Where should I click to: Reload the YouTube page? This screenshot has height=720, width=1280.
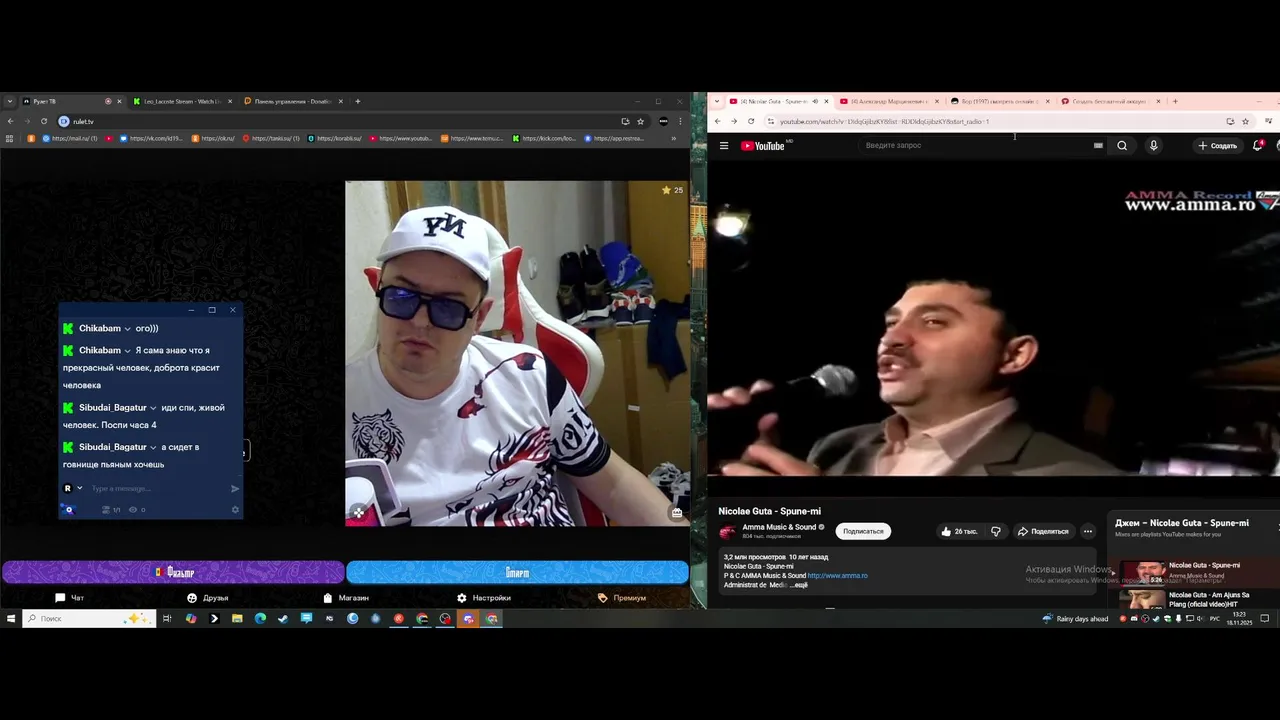pyautogui.click(x=751, y=121)
